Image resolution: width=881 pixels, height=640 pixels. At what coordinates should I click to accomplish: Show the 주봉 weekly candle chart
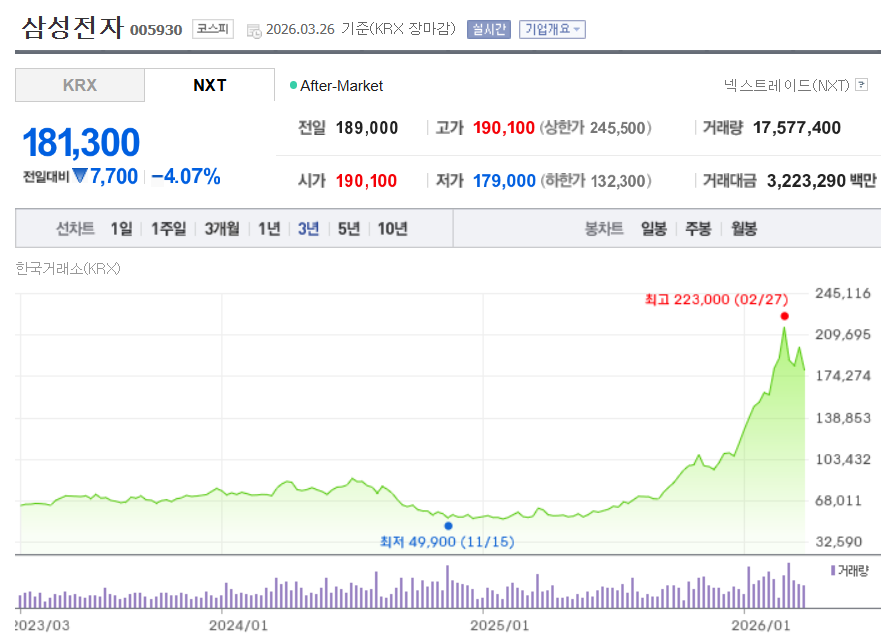click(x=698, y=229)
